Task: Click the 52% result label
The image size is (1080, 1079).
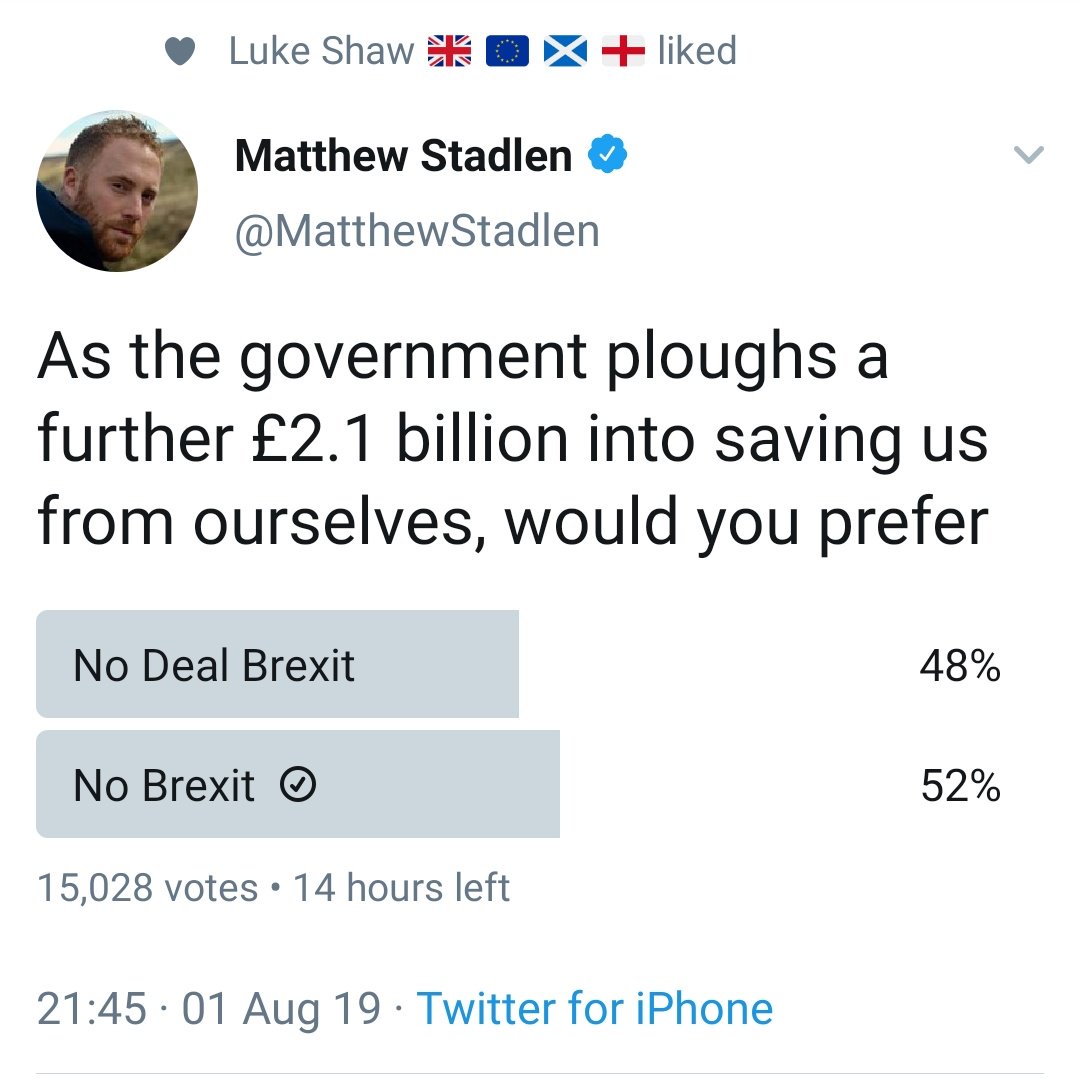Action: pos(960,786)
